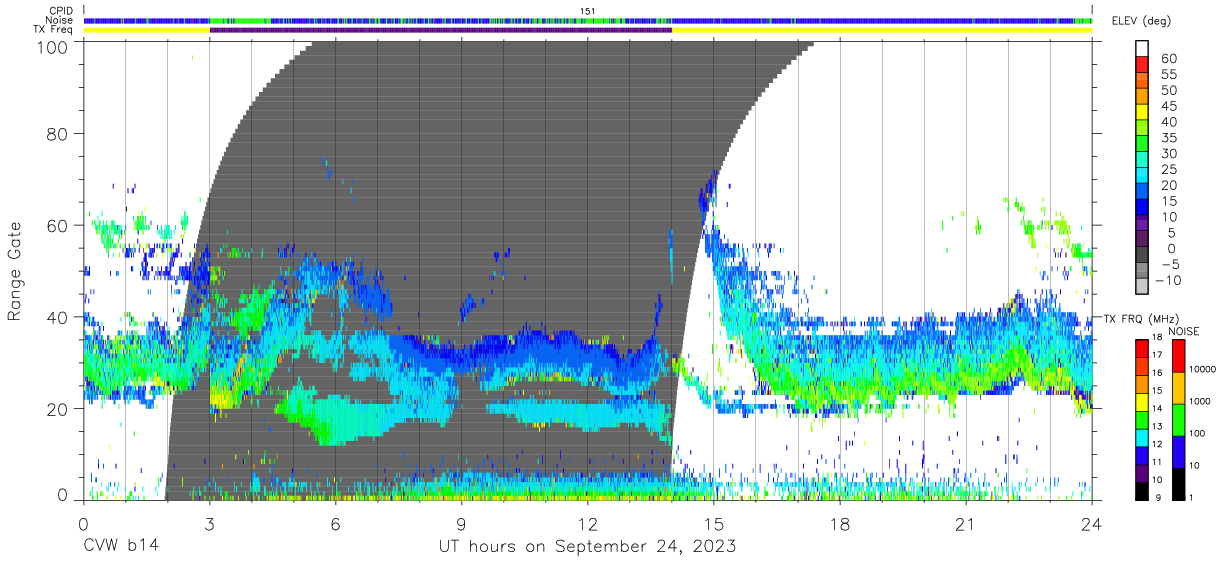Image resolution: width=1228 pixels, height=567 pixels.
Task: Click the x-axis tick label '3'
Action: (x=210, y=524)
